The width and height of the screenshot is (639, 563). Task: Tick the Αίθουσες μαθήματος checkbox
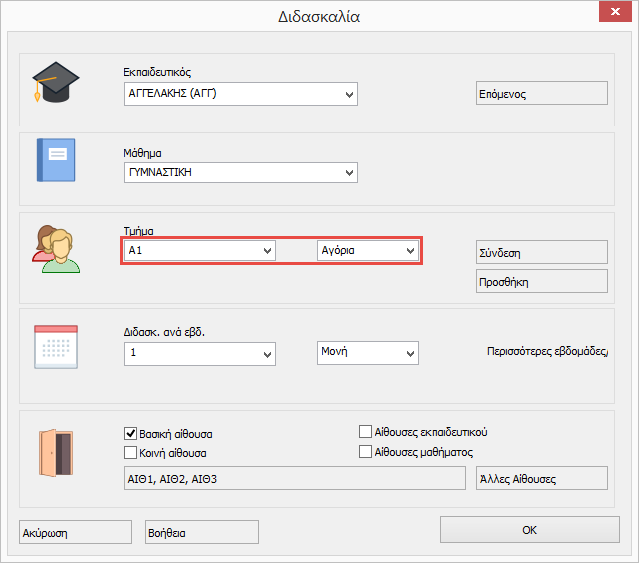coord(366,452)
